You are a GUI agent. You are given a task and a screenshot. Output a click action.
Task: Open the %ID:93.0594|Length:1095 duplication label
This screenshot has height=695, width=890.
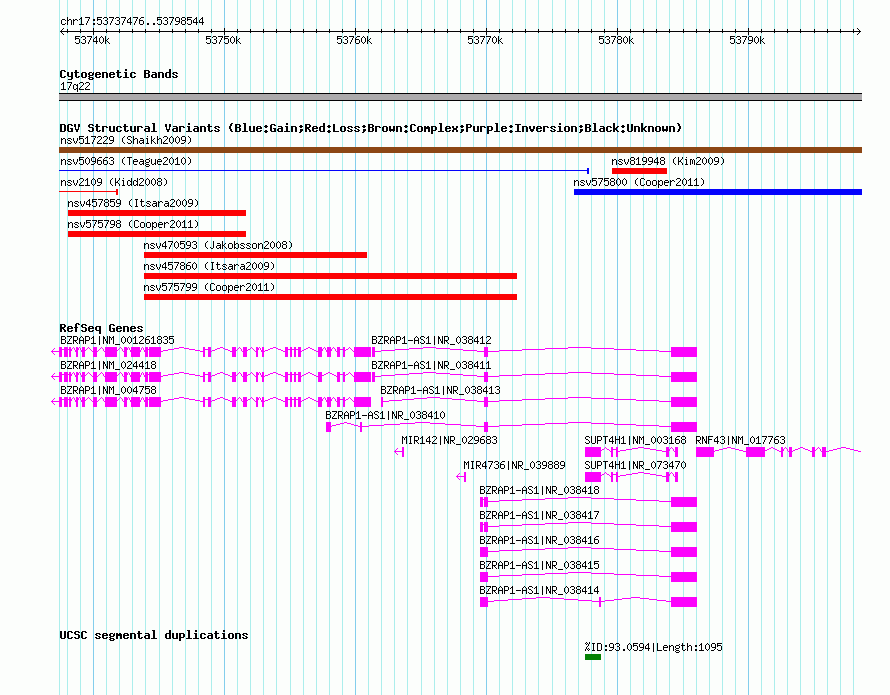tap(653, 647)
